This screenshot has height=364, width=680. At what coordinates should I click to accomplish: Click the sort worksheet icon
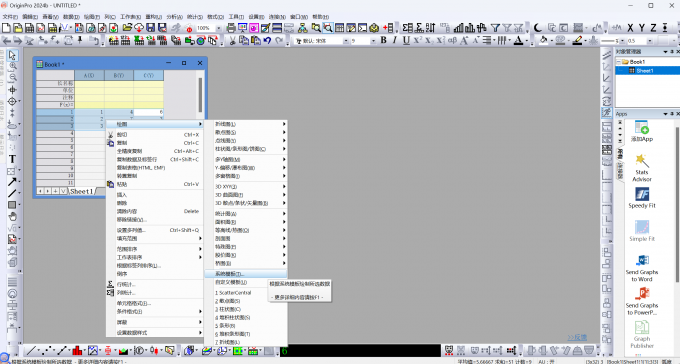430,28
